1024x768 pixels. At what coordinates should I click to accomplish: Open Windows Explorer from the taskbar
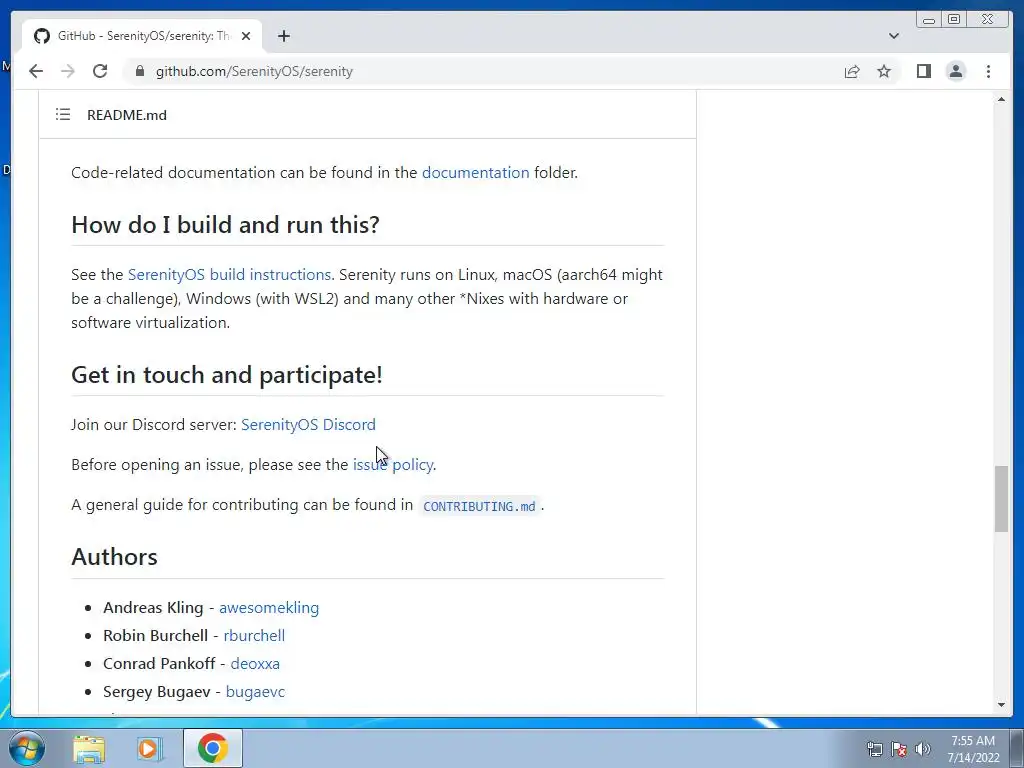point(89,748)
